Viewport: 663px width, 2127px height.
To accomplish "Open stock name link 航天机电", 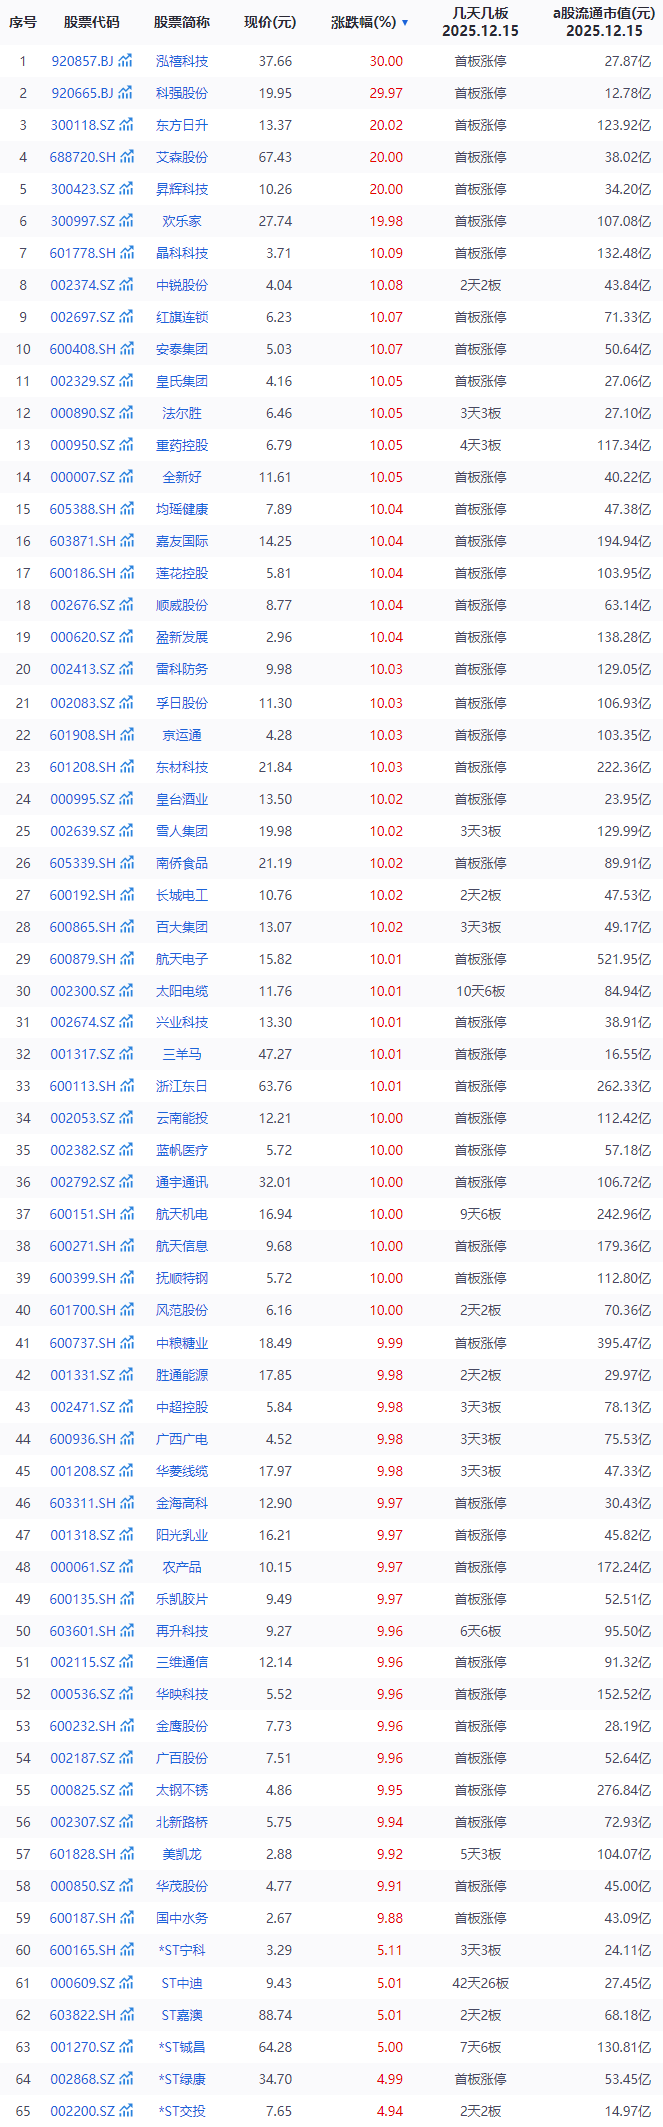I will [x=182, y=1215].
